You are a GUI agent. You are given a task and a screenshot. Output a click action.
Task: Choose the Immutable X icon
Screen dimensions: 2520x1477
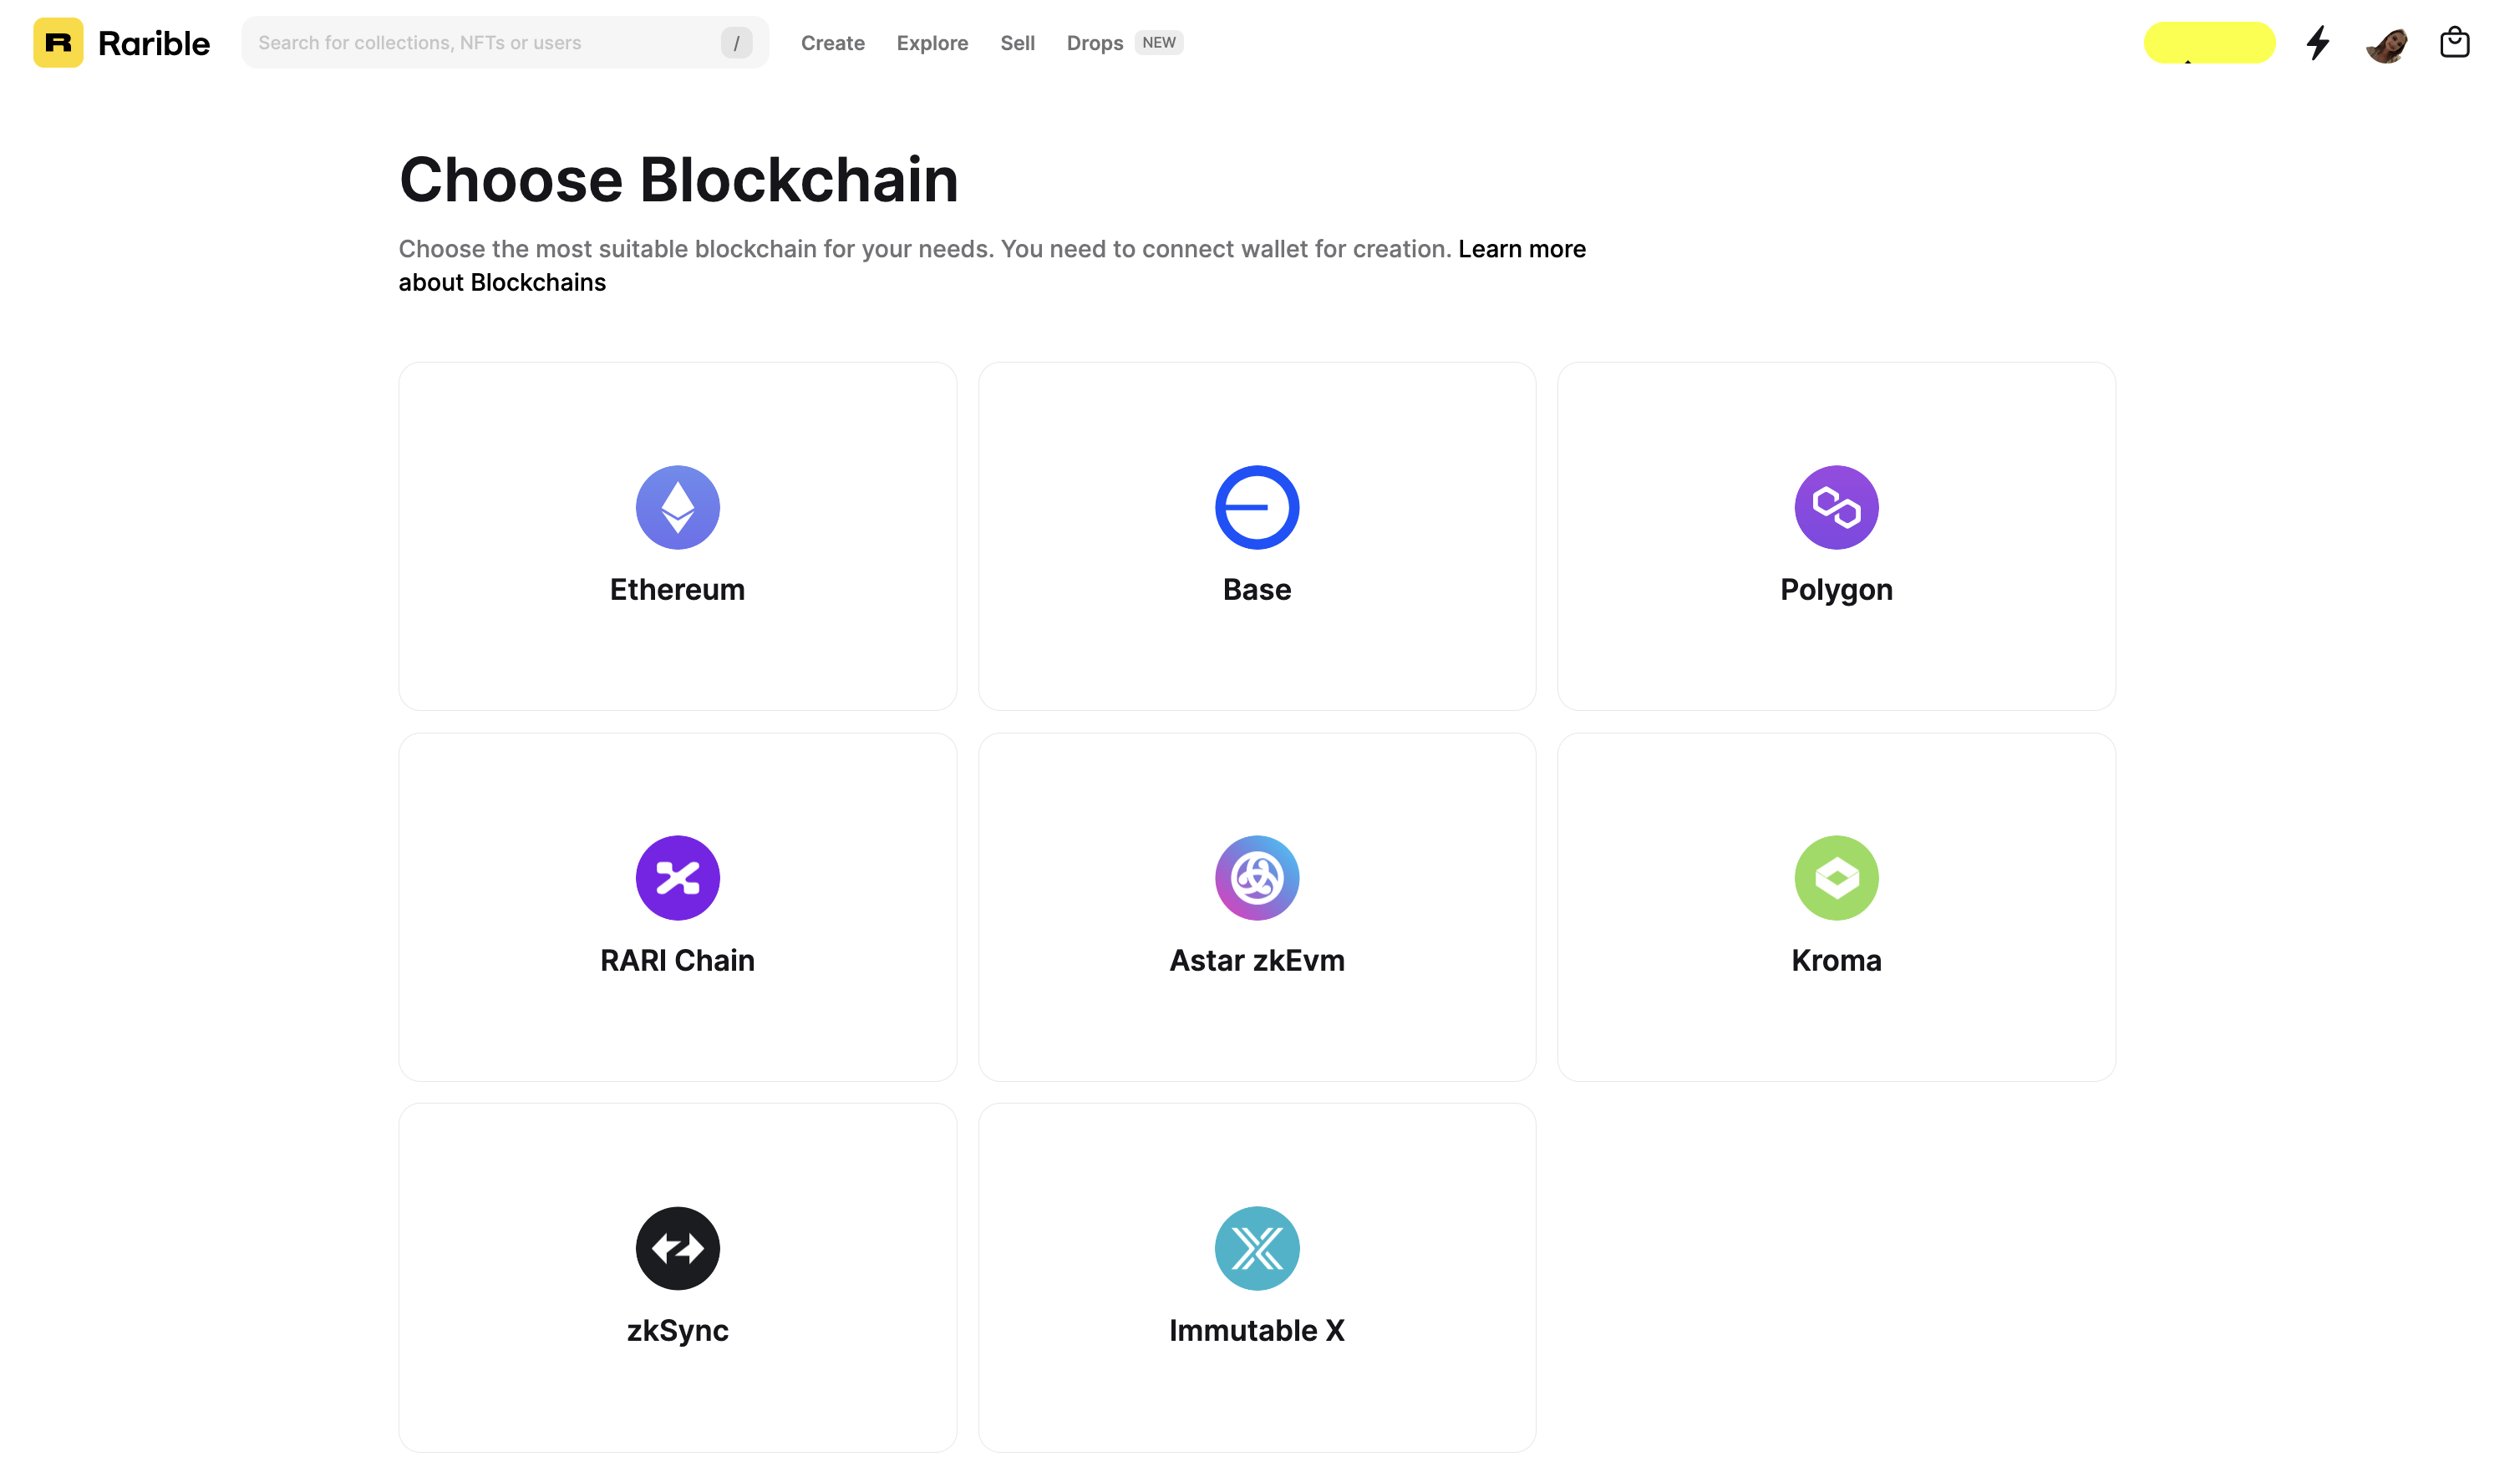[x=1257, y=1248]
